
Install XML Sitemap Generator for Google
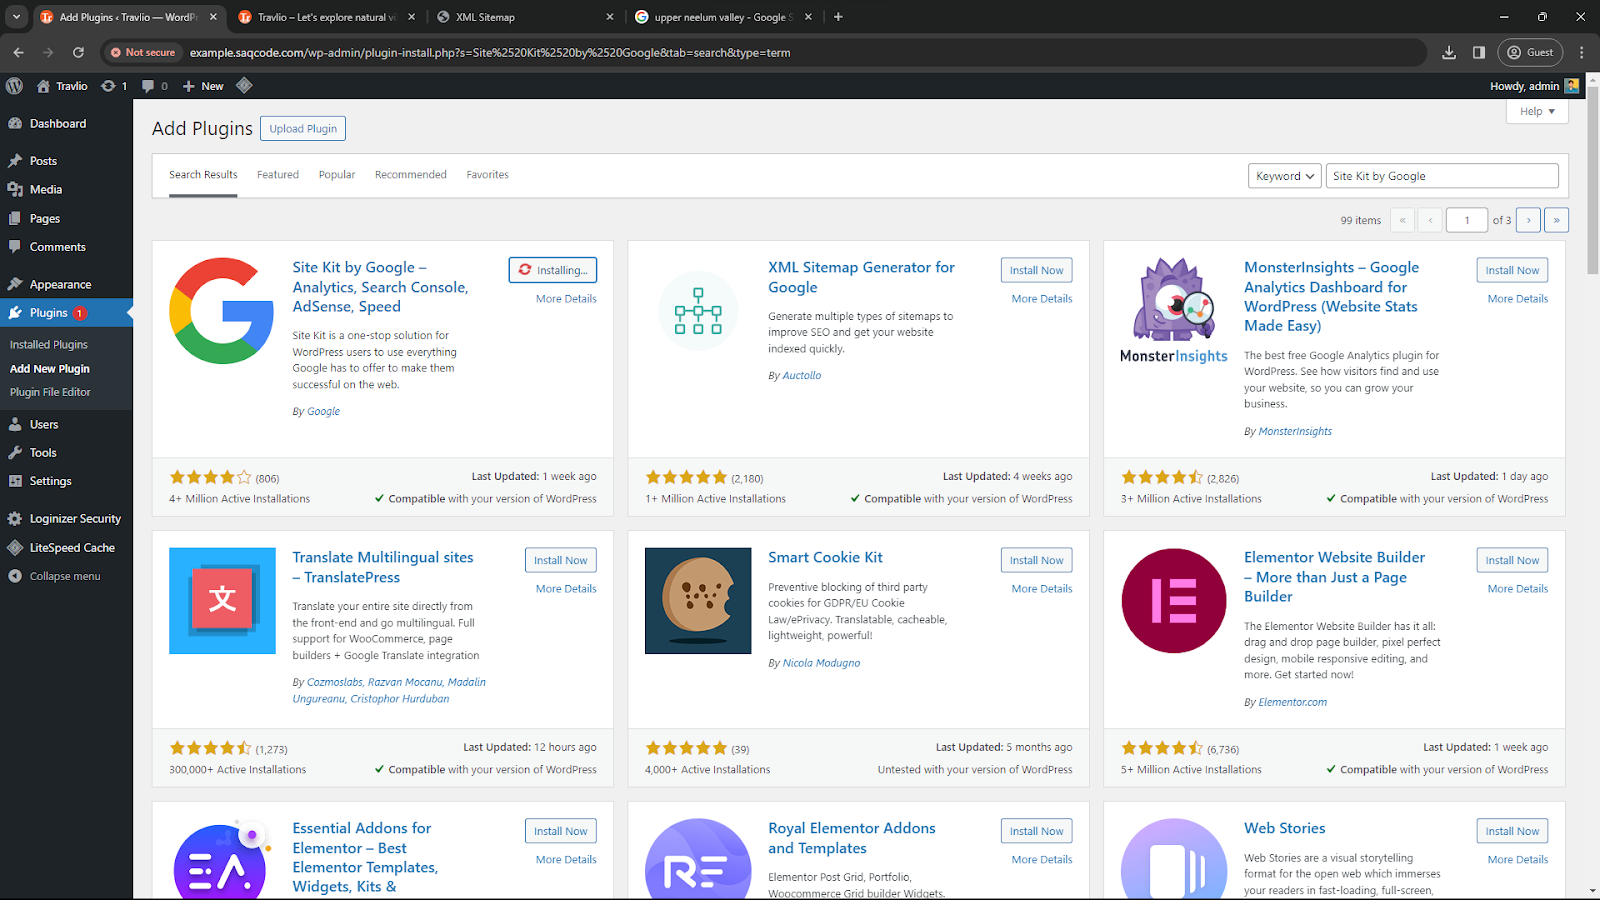tap(1036, 270)
